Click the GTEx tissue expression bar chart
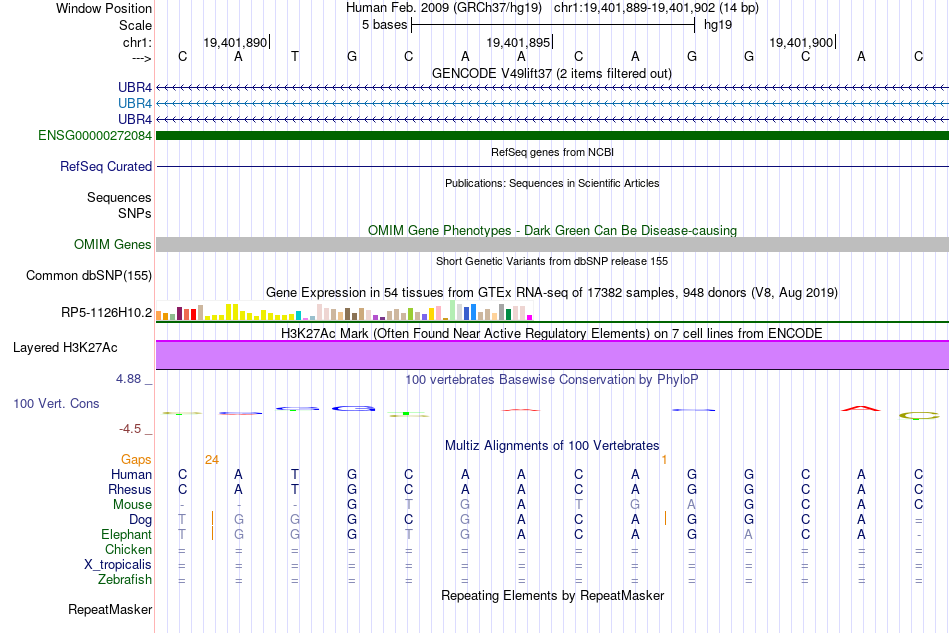Viewport: 950px width, 633px height. (344, 310)
